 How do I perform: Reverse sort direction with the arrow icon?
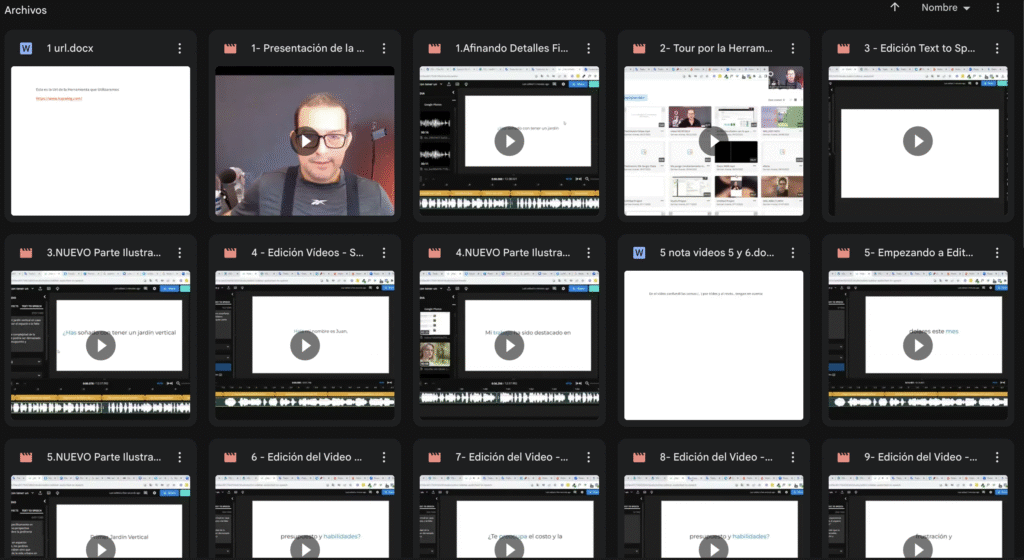[894, 8]
